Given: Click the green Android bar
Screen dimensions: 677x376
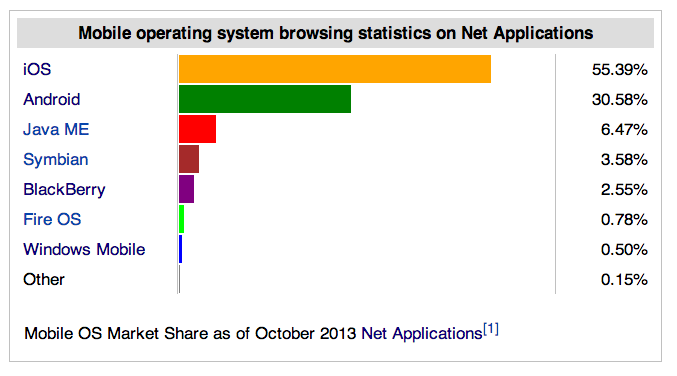Looking at the screenshot, I should pos(265,99).
